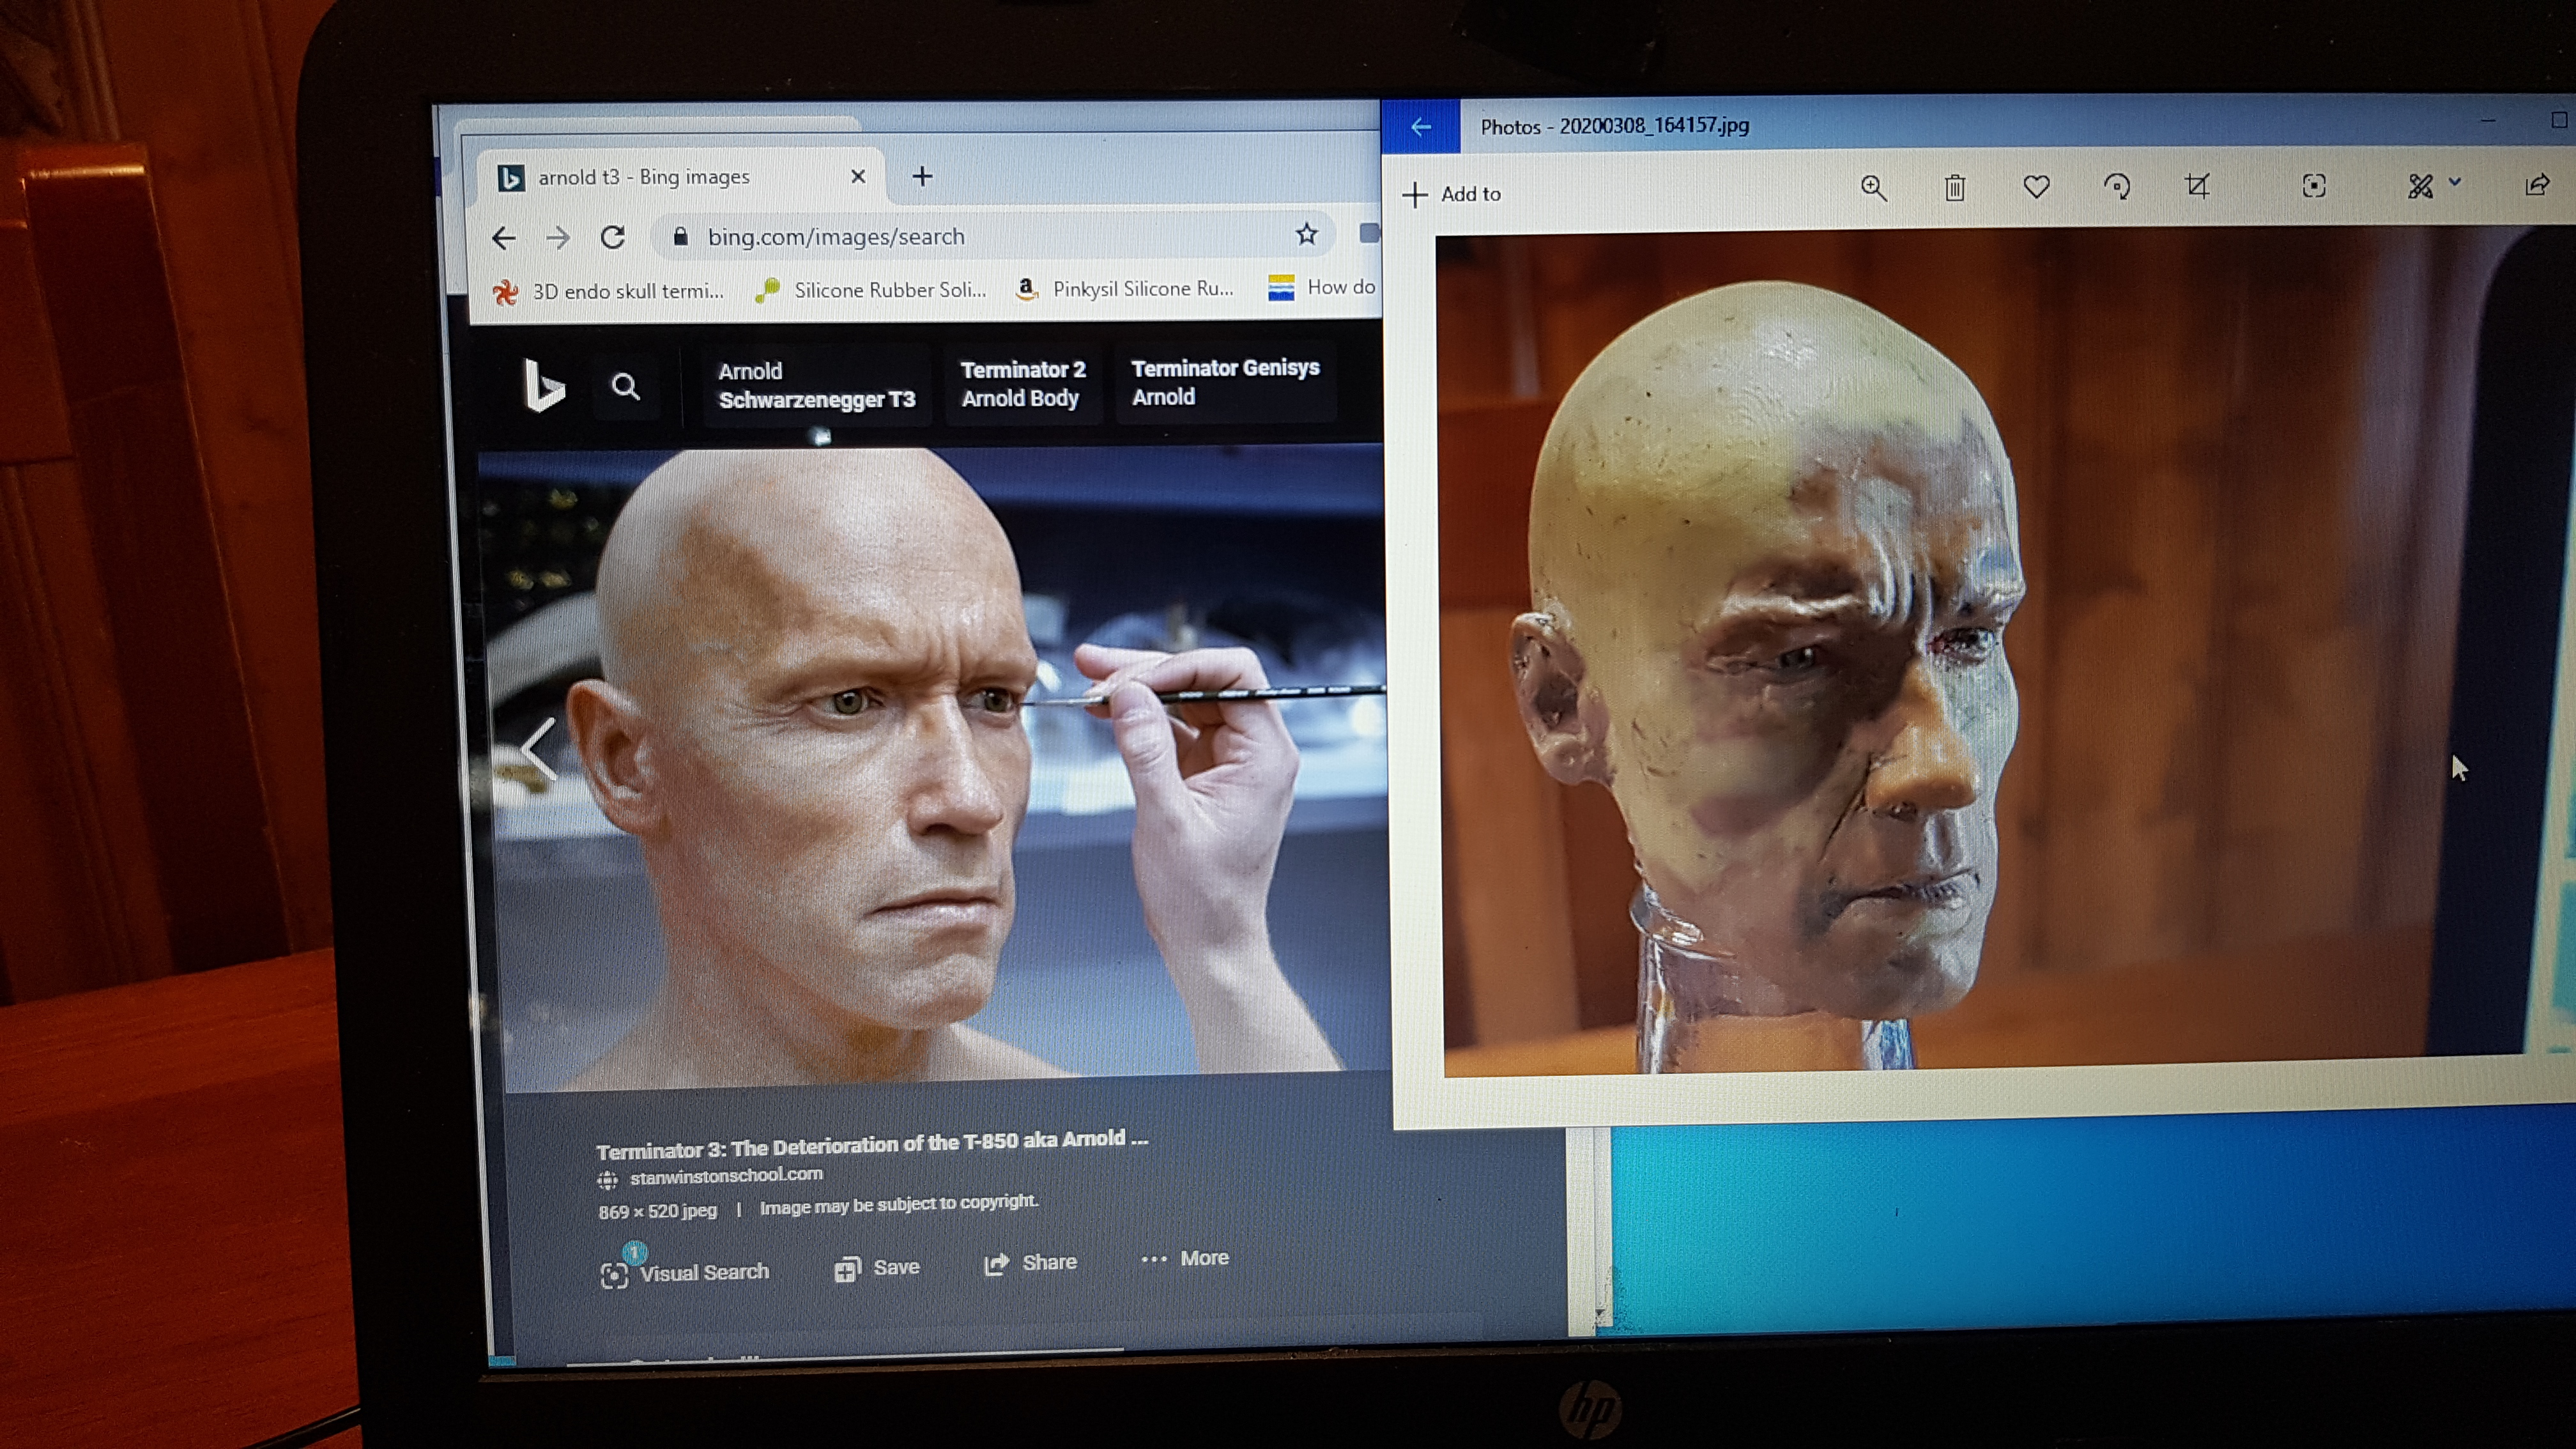2576x1449 pixels.
Task: Open the Pinkysil Silicone Ru... Amazon bookmark
Action: click(1124, 289)
